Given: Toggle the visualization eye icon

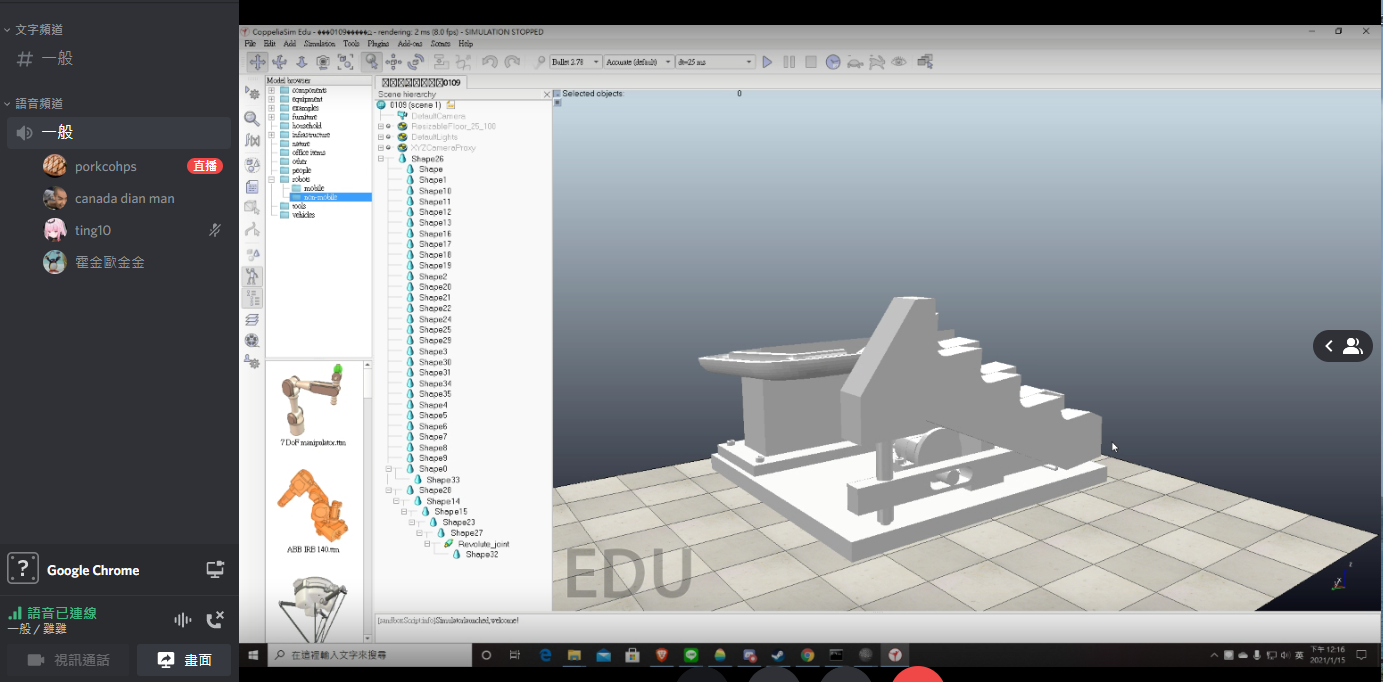Looking at the screenshot, I should click(x=899, y=62).
